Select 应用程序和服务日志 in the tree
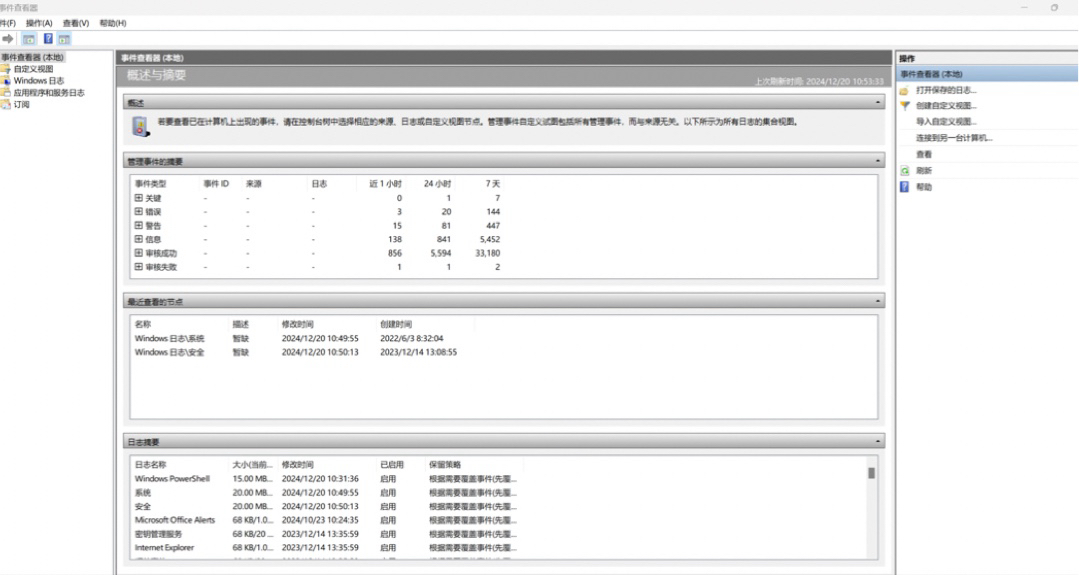The height and width of the screenshot is (575, 1079). [x=49, y=93]
